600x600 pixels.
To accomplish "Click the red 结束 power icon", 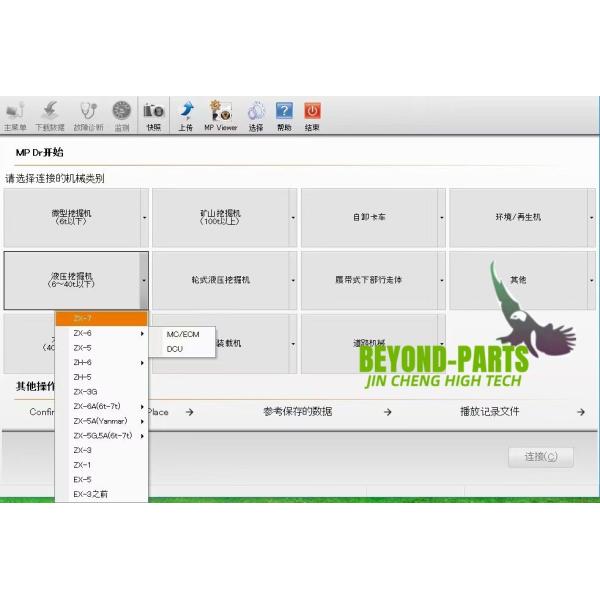I will coord(312,116).
